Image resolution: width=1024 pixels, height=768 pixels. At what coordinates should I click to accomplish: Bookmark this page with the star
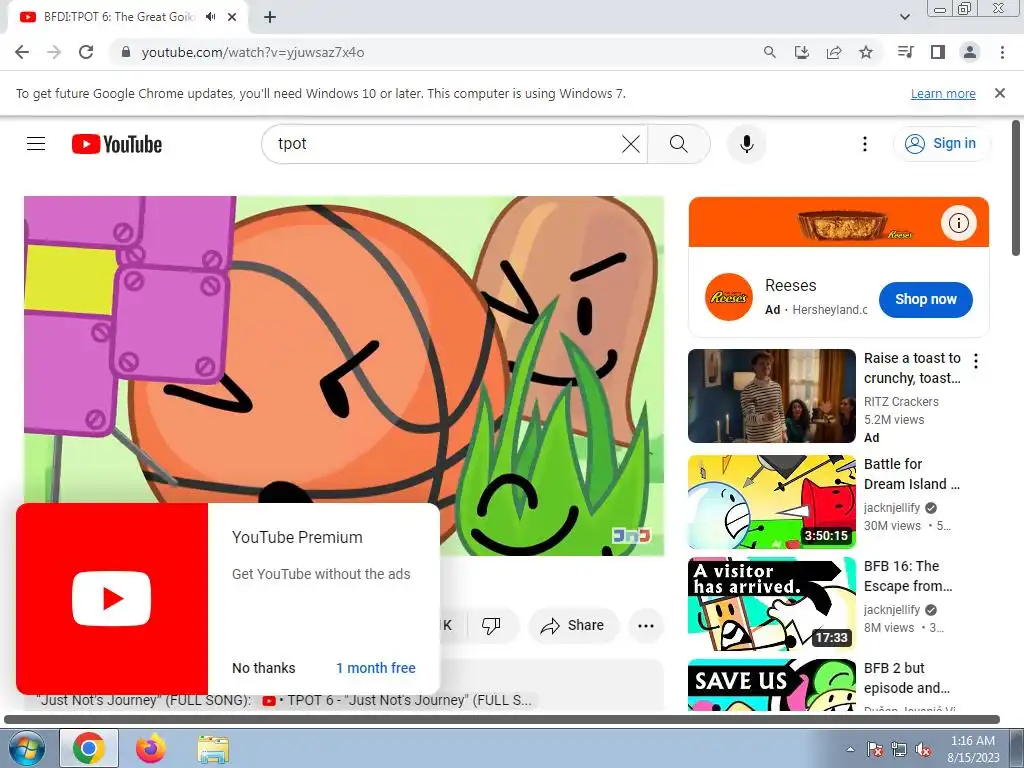click(866, 52)
